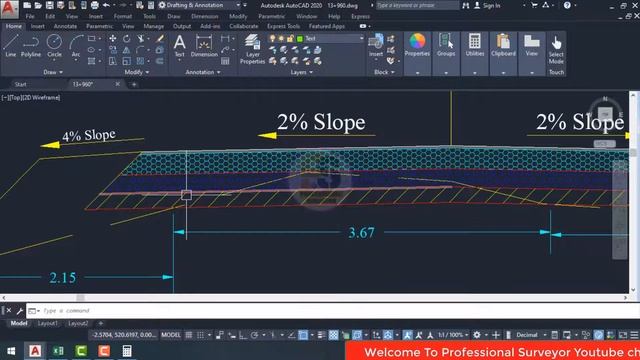The width and height of the screenshot is (640, 360).
Task: Toggle ortho mode in status bar
Action: 243,335
